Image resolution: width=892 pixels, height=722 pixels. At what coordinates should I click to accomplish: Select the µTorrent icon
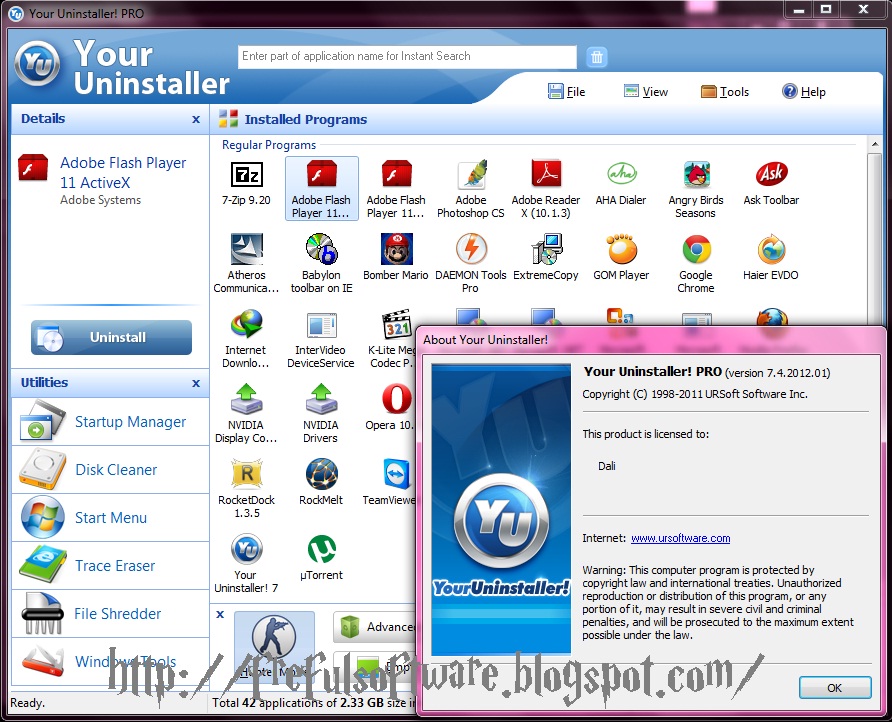(321, 550)
